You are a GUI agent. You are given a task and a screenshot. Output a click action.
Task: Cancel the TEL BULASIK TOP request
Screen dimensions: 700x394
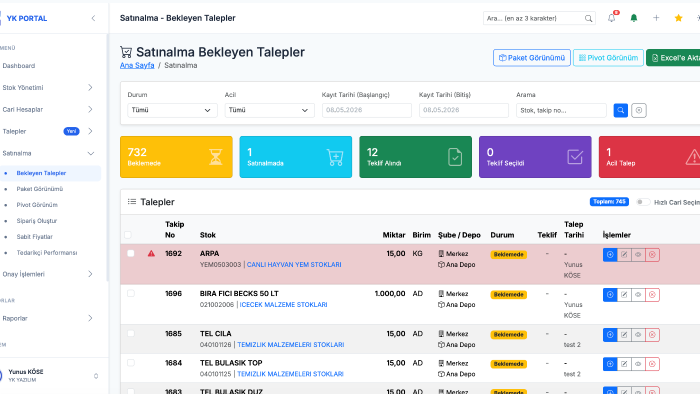652,364
